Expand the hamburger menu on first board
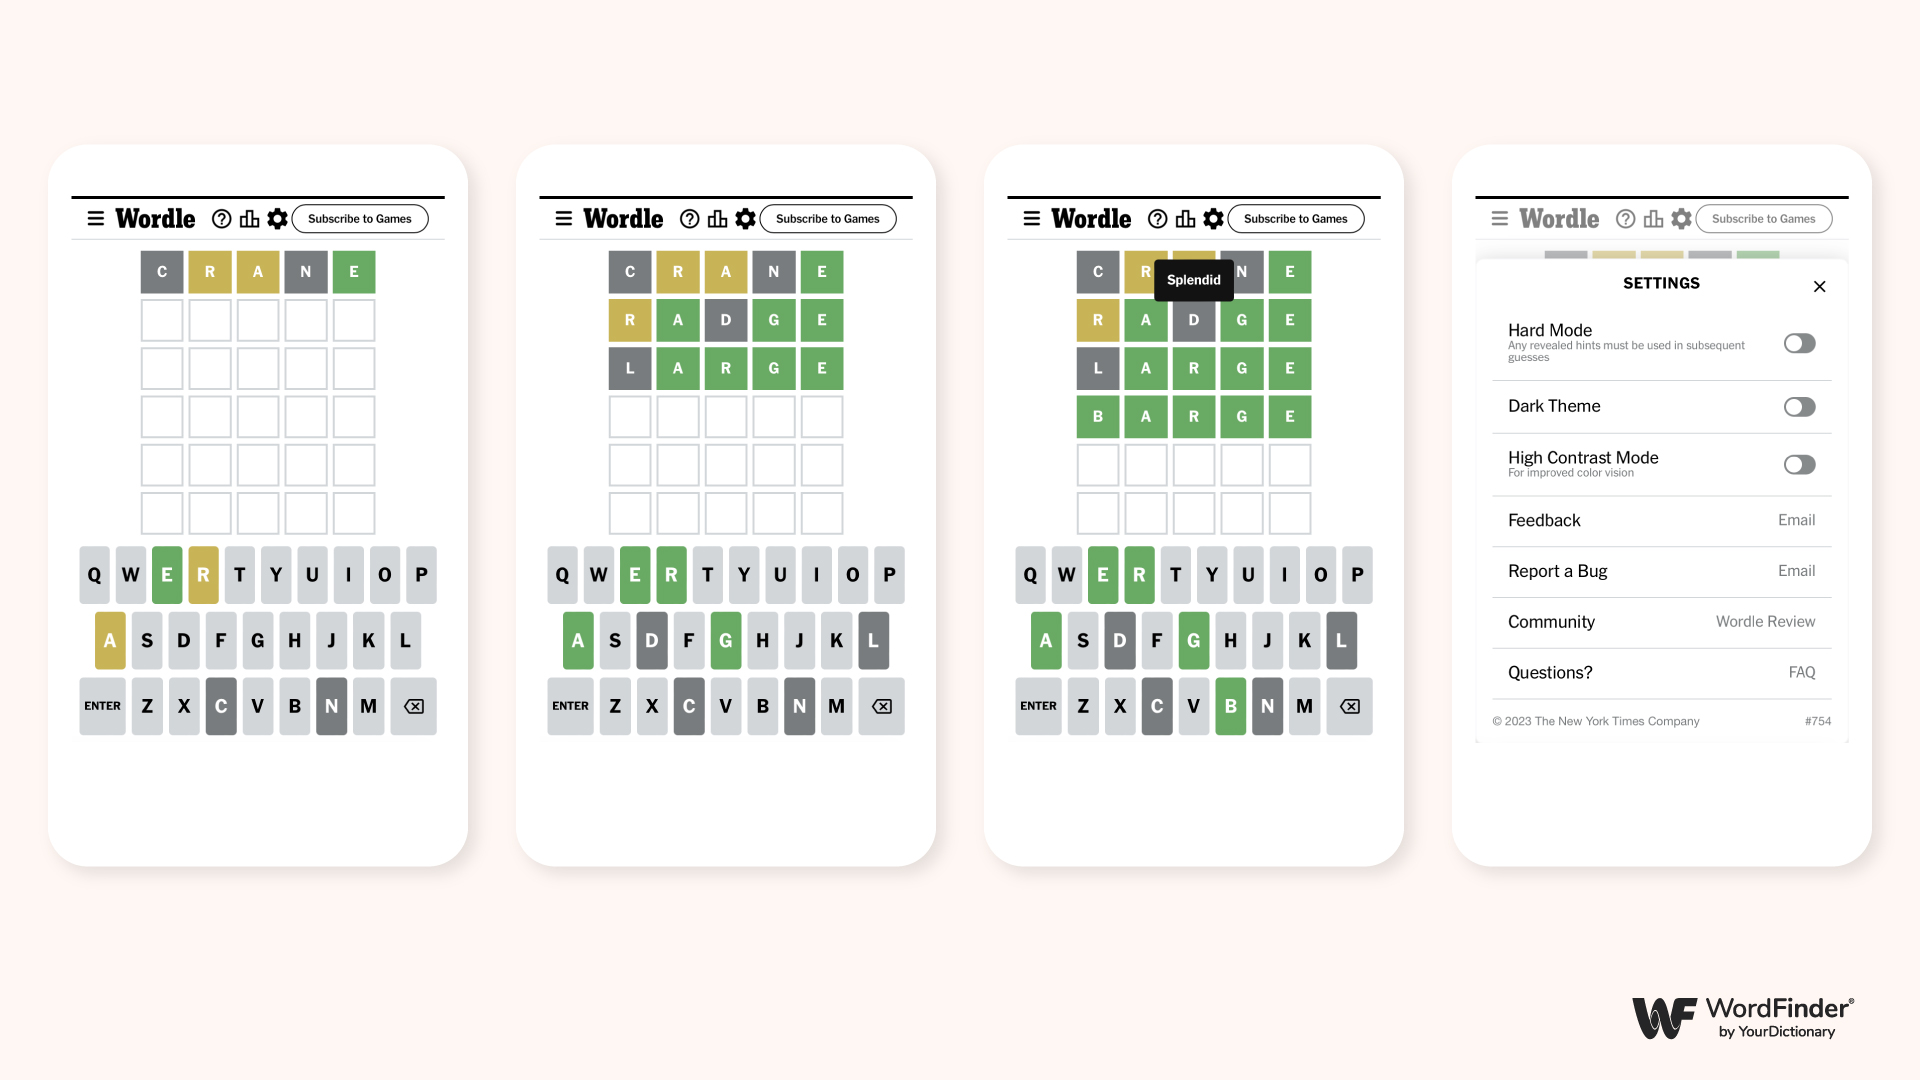1920x1080 pixels. (94, 216)
